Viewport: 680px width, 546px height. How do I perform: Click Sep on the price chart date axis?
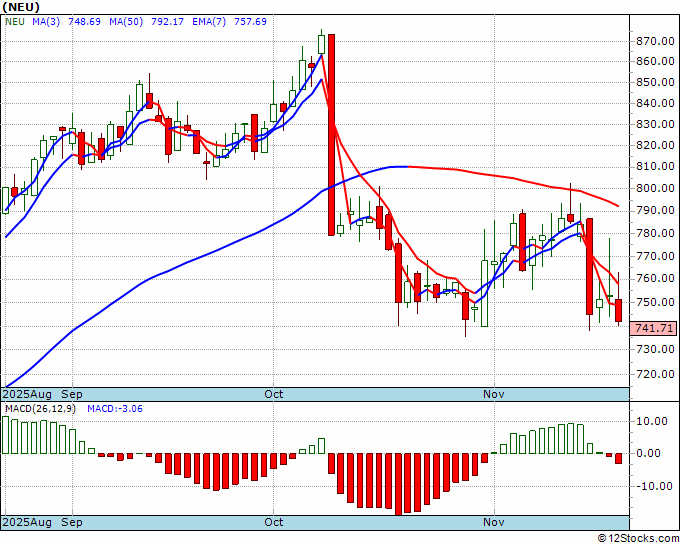[x=72, y=394]
